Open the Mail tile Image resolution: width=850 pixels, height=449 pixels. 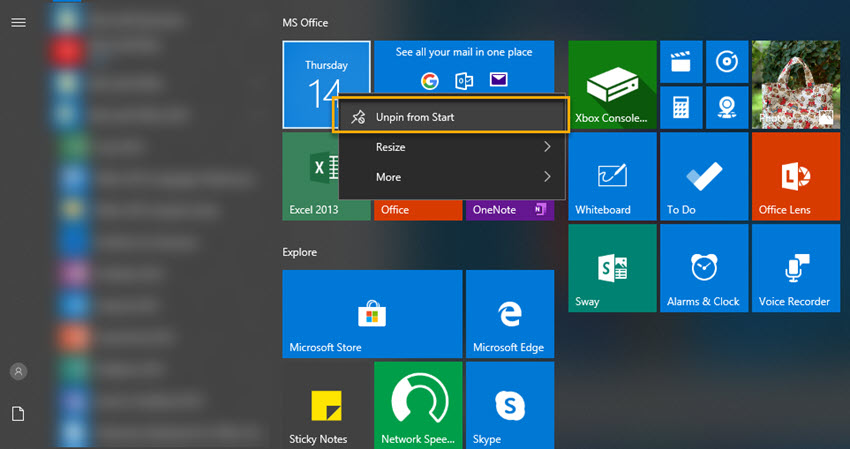tap(464, 66)
